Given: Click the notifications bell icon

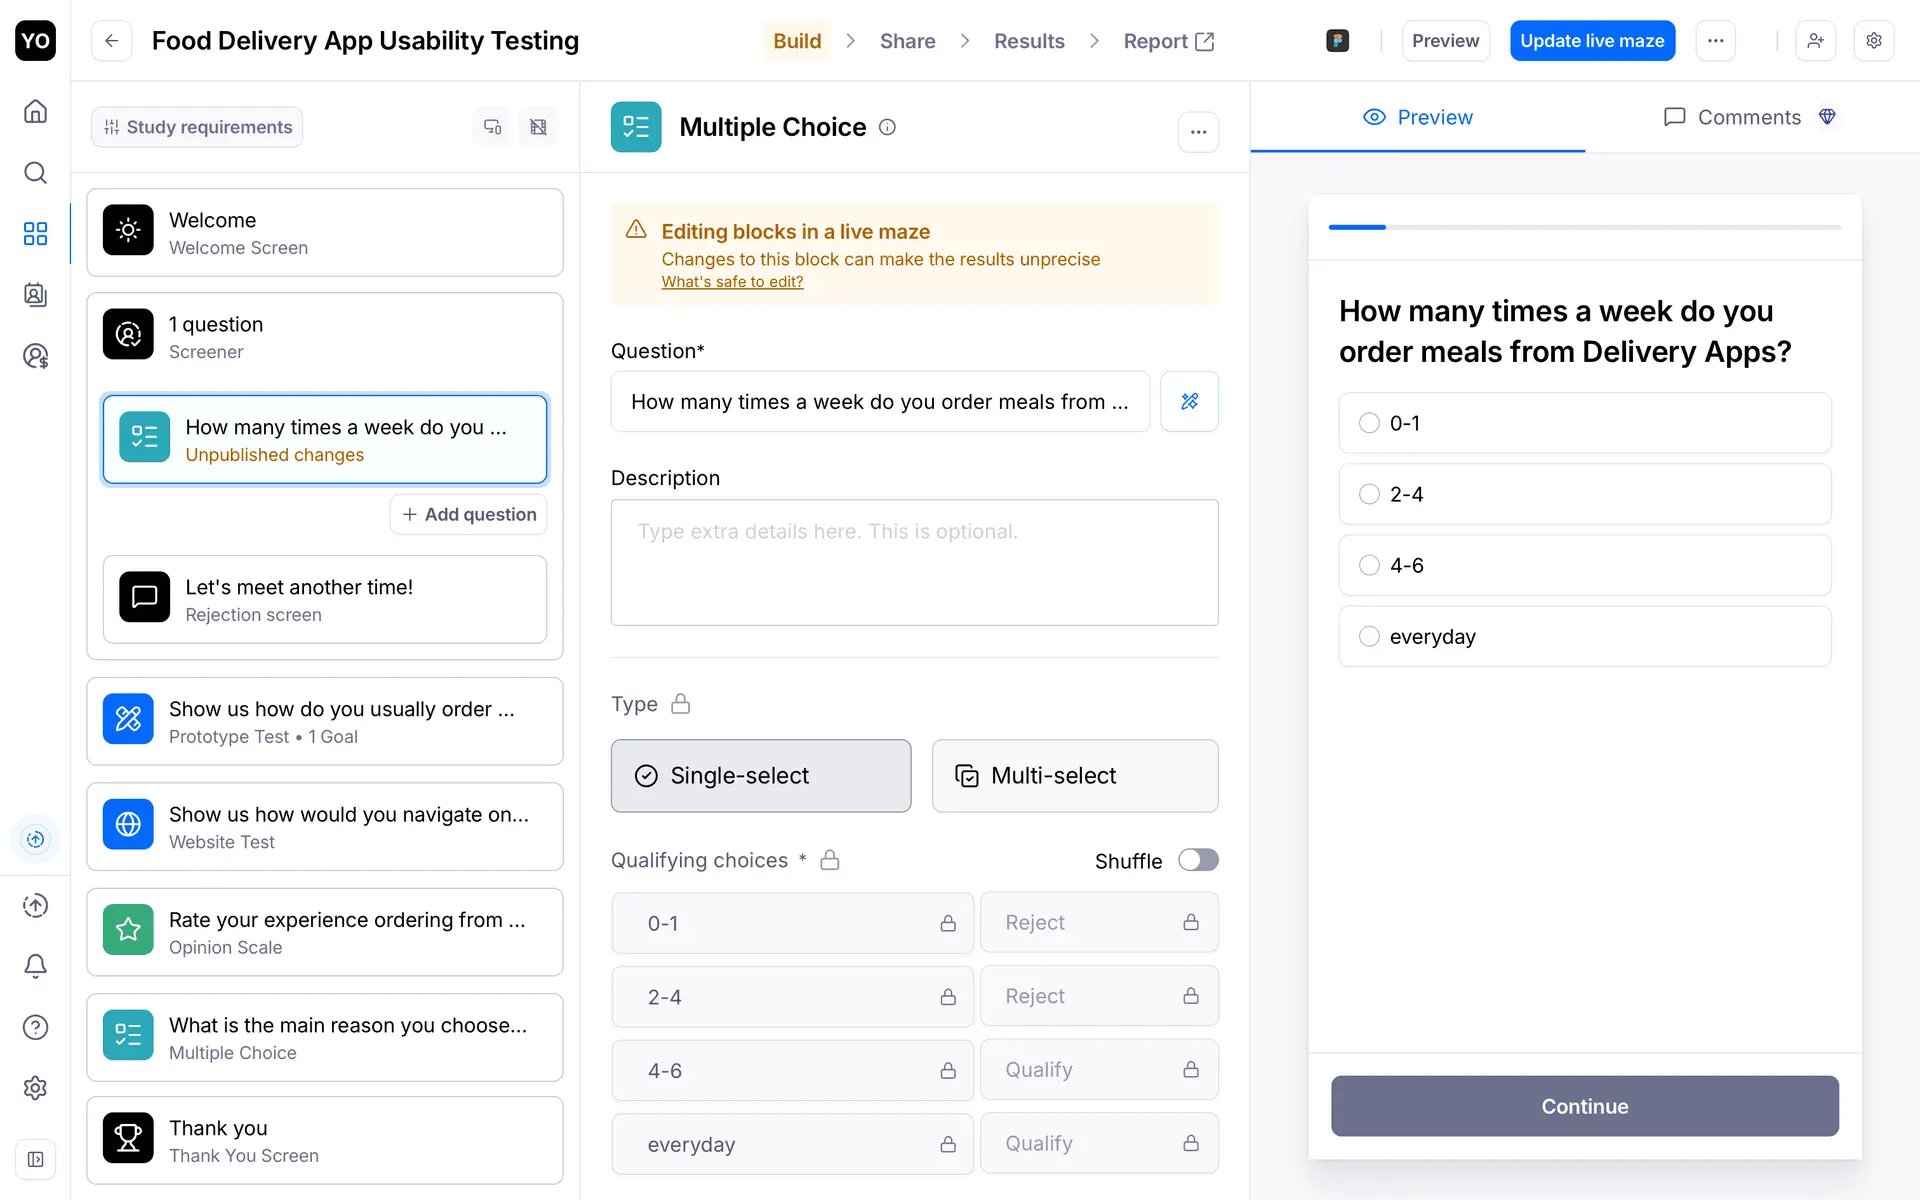Looking at the screenshot, I should (35, 966).
